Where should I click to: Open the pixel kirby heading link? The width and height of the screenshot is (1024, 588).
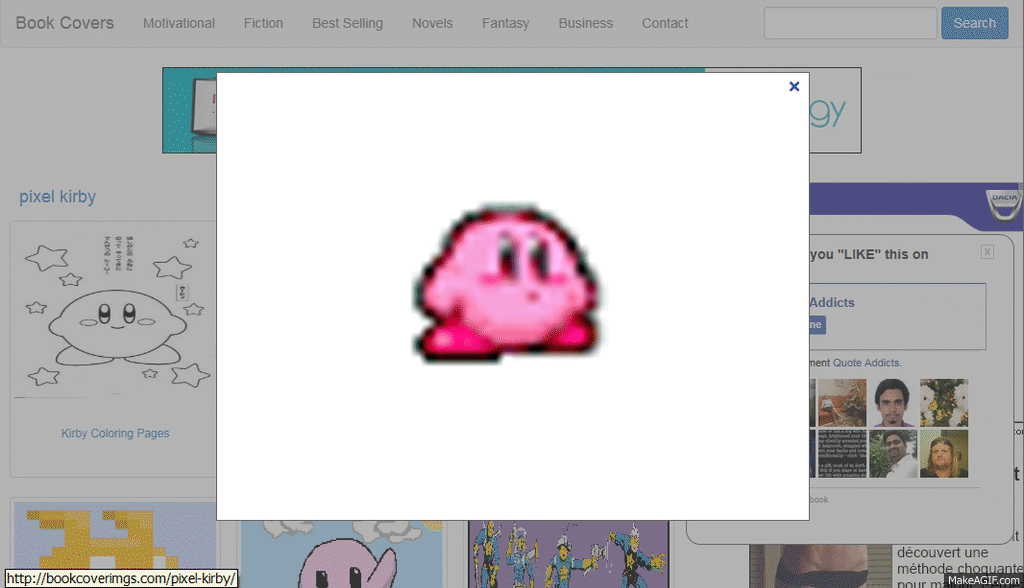[57, 197]
